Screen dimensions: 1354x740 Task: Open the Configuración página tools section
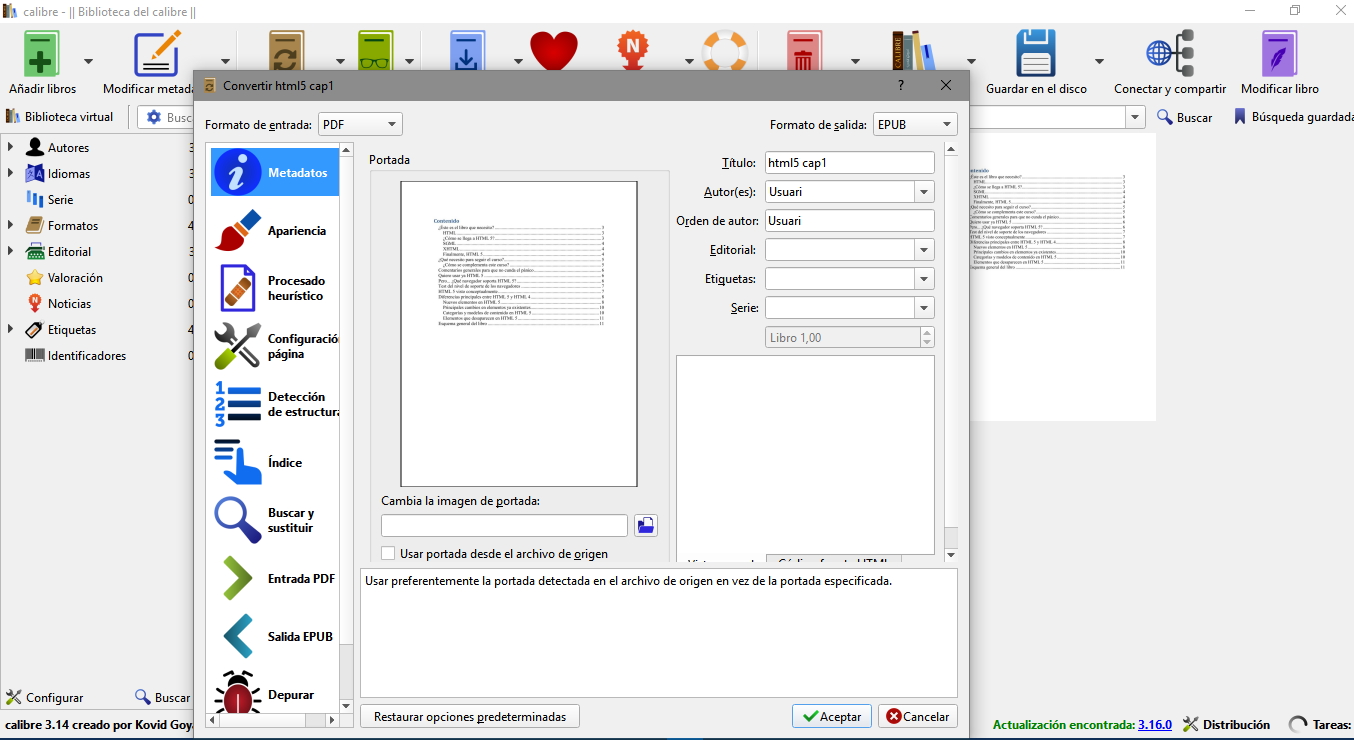(275, 346)
